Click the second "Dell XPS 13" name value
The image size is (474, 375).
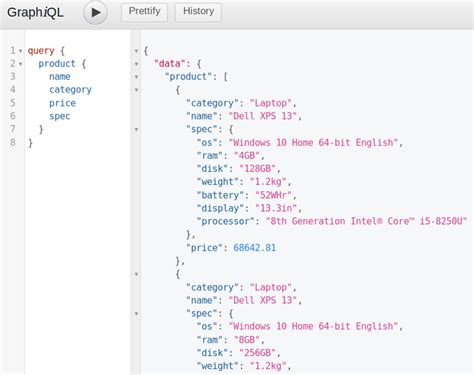pyautogui.click(x=263, y=300)
